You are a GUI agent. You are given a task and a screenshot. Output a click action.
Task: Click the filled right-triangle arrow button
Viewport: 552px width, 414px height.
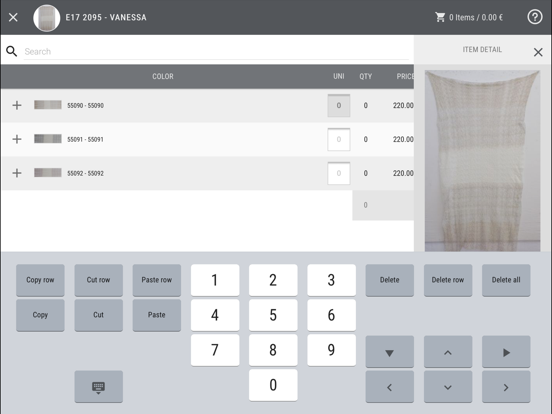pyautogui.click(x=506, y=352)
